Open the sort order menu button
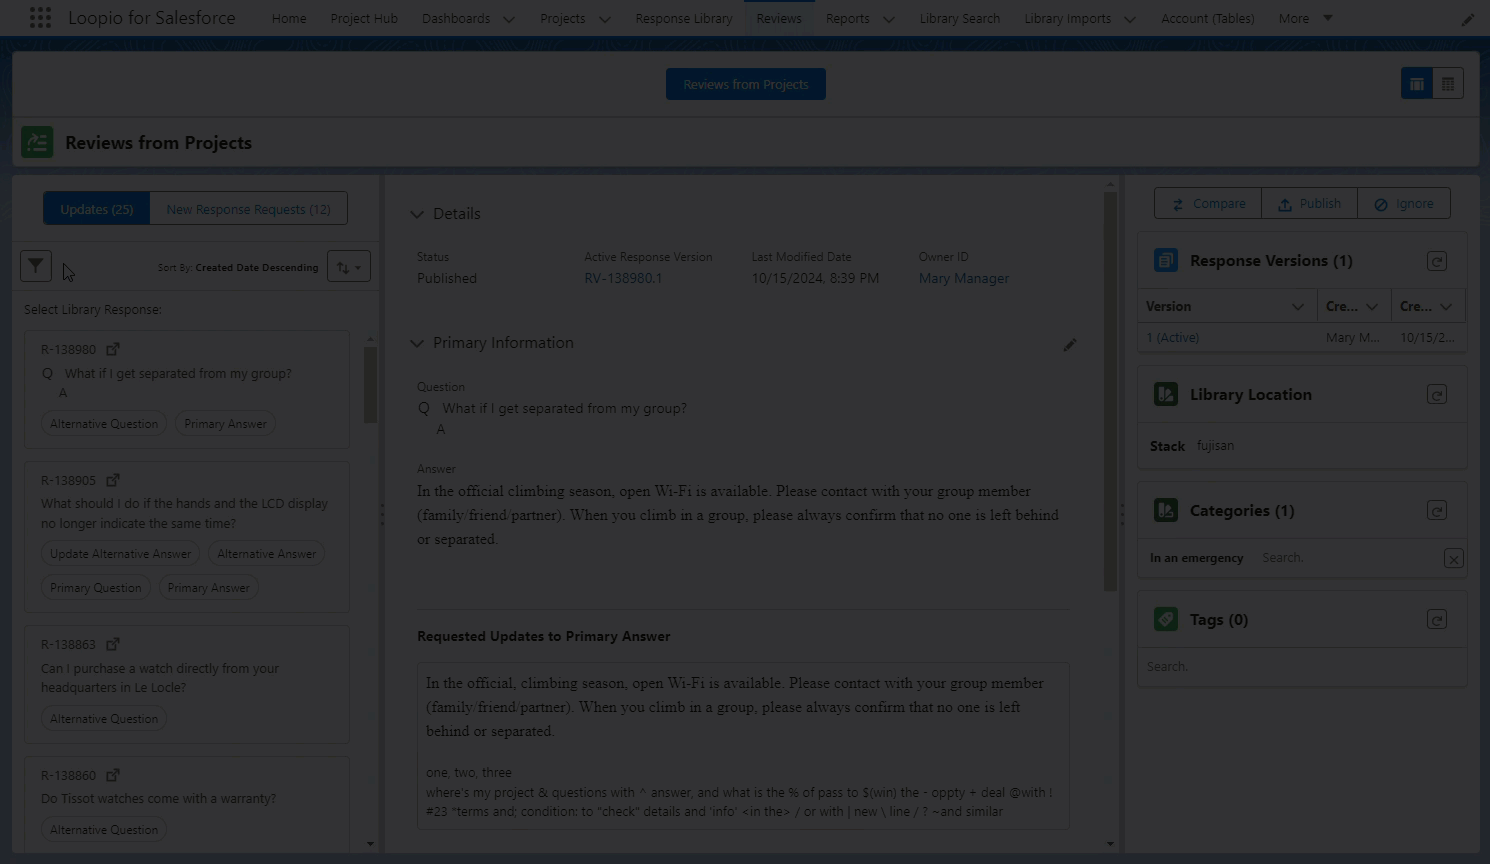Image resolution: width=1490 pixels, height=864 pixels. [349, 267]
